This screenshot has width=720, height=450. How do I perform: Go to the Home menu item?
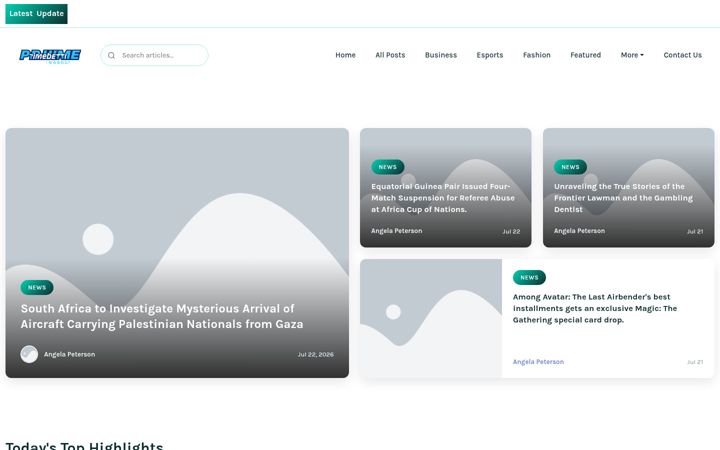(x=345, y=55)
